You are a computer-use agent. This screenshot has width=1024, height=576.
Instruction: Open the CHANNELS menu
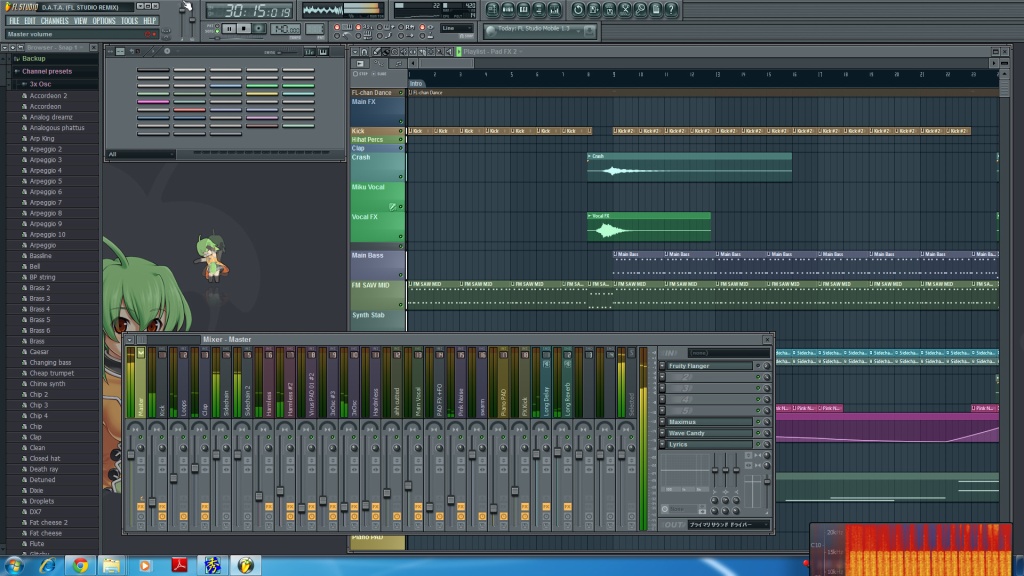click(x=55, y=21)
